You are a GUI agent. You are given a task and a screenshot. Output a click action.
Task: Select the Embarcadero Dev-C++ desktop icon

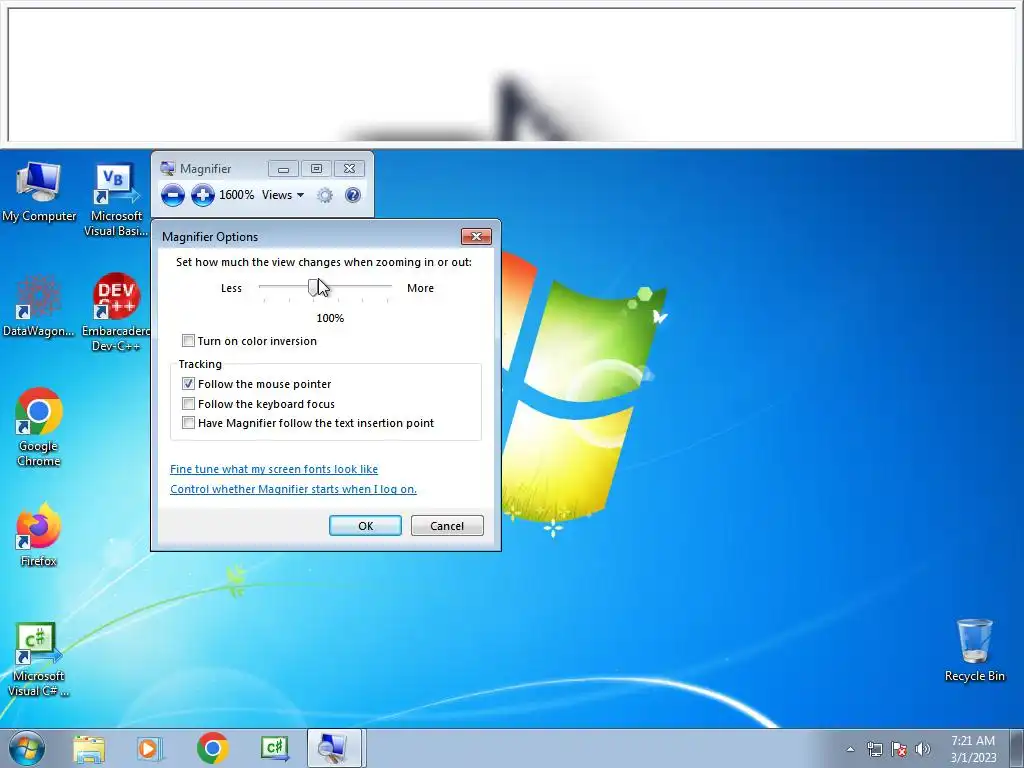pos(116,312)
